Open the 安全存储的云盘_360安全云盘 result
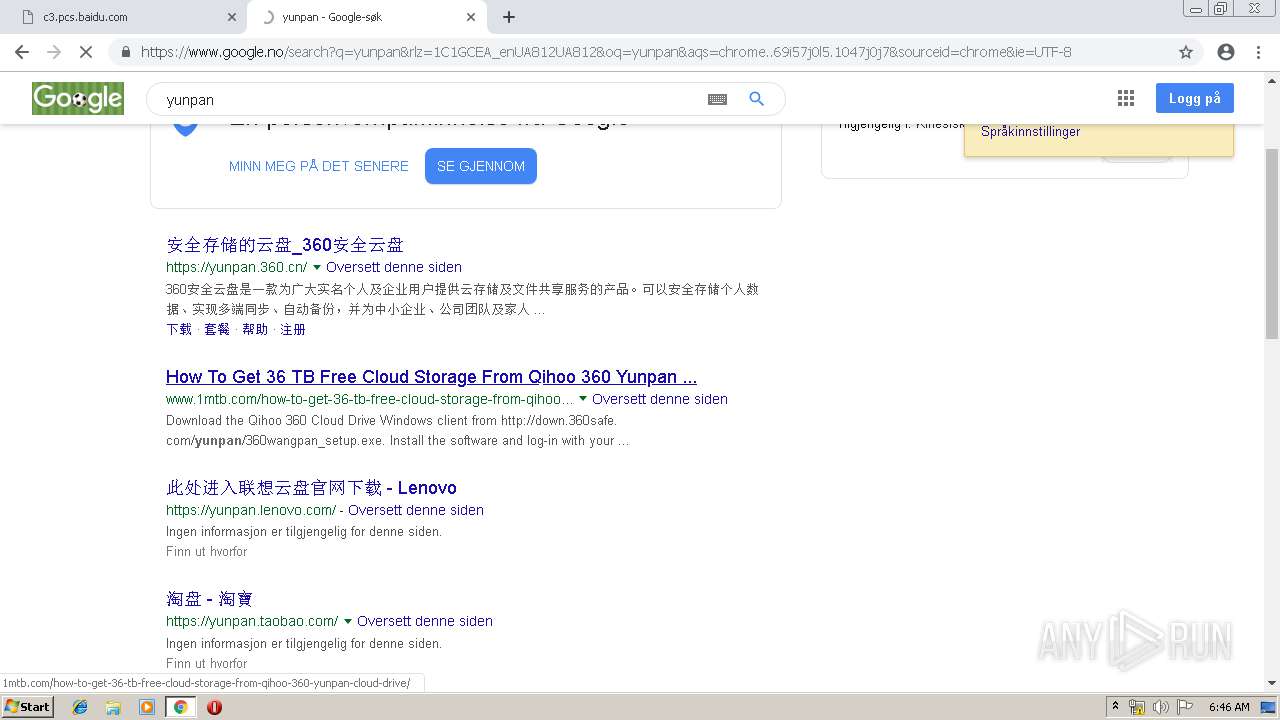Screen dimensions: 1280x720 (x=285, y=245)
